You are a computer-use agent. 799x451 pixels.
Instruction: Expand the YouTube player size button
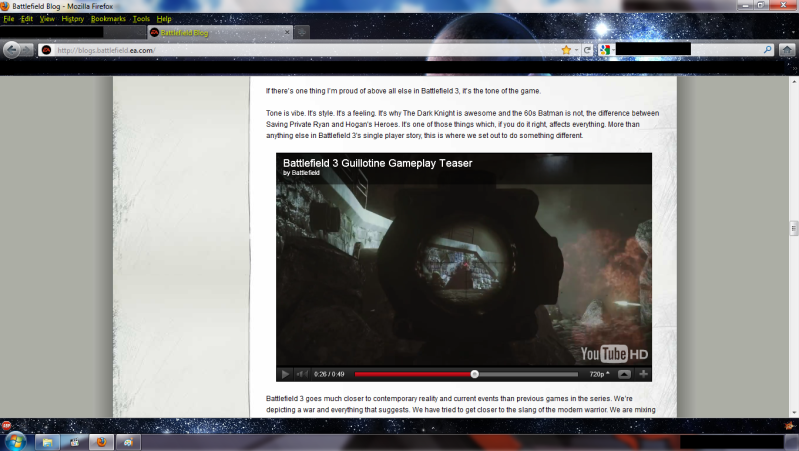pyautogui.click(x=624, y=374)
